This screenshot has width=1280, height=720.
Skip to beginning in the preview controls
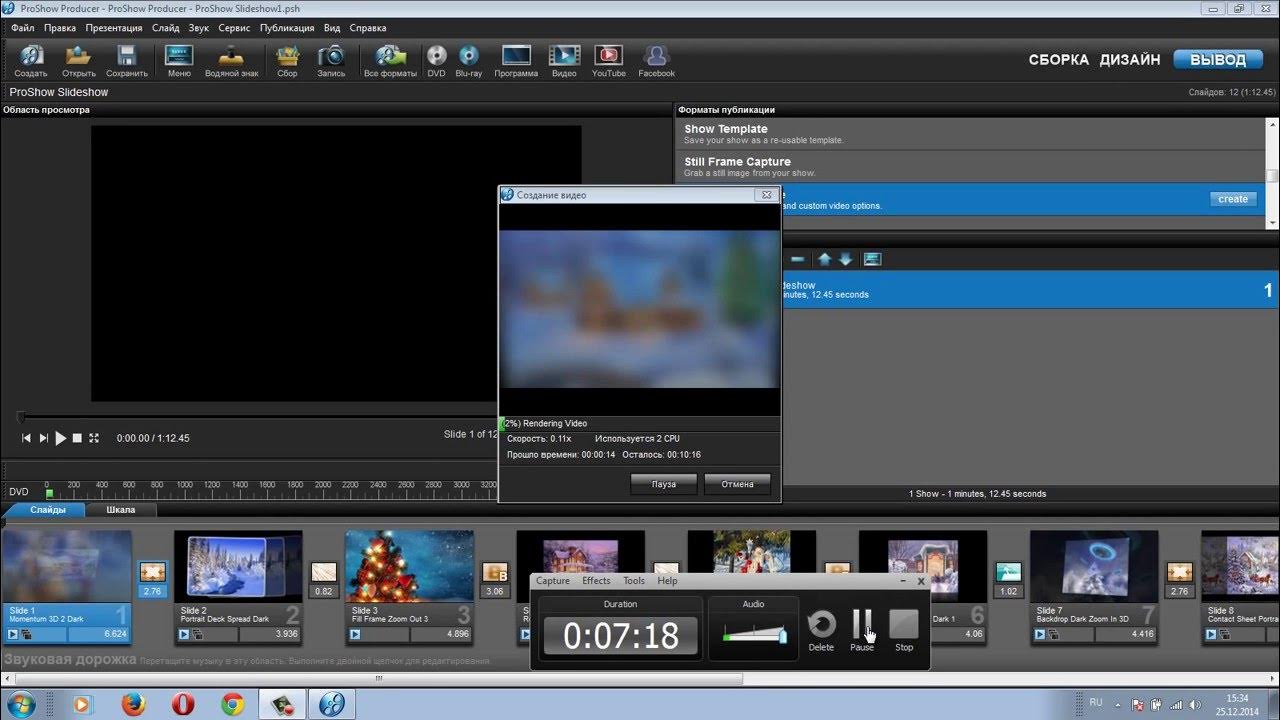point(27,438)
